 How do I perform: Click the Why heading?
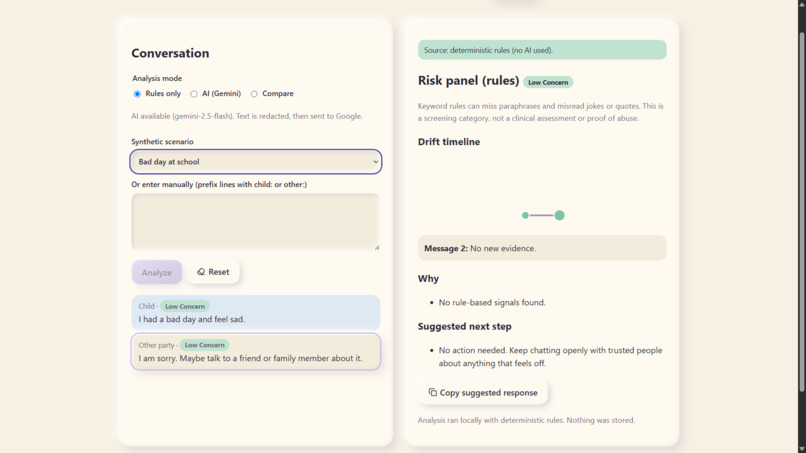(428, 279)
